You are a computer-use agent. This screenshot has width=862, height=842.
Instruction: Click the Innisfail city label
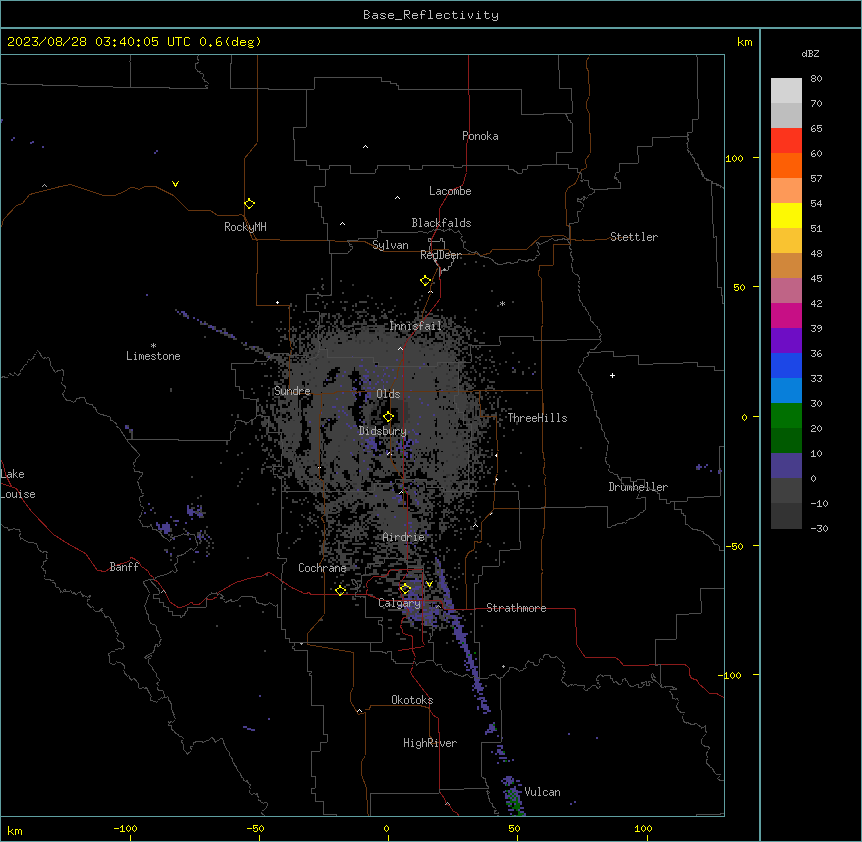(416, 326)
